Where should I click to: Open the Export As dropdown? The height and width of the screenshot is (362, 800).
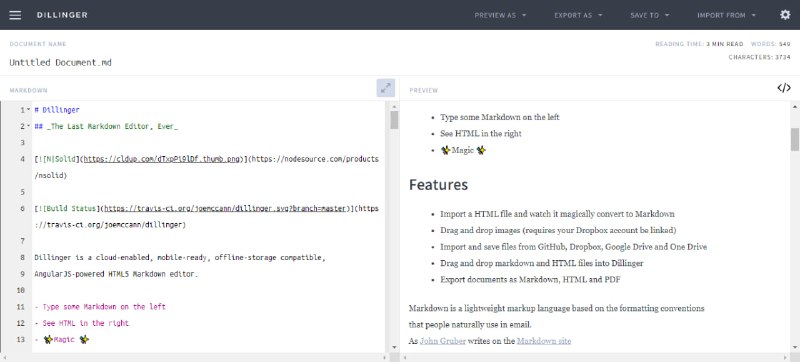click(578, 15)
